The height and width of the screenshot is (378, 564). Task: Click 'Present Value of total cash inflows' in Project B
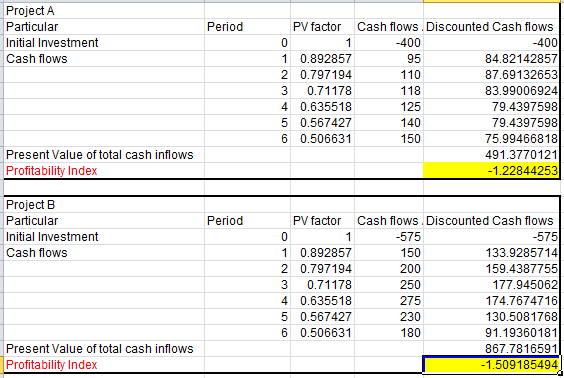[104, 349]
